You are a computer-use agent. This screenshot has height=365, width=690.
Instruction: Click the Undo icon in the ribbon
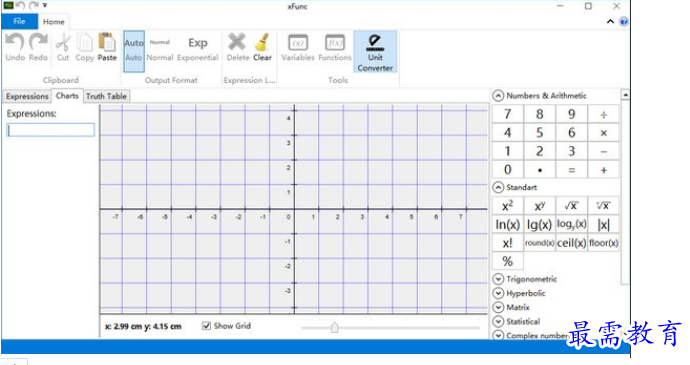(15, 42)
